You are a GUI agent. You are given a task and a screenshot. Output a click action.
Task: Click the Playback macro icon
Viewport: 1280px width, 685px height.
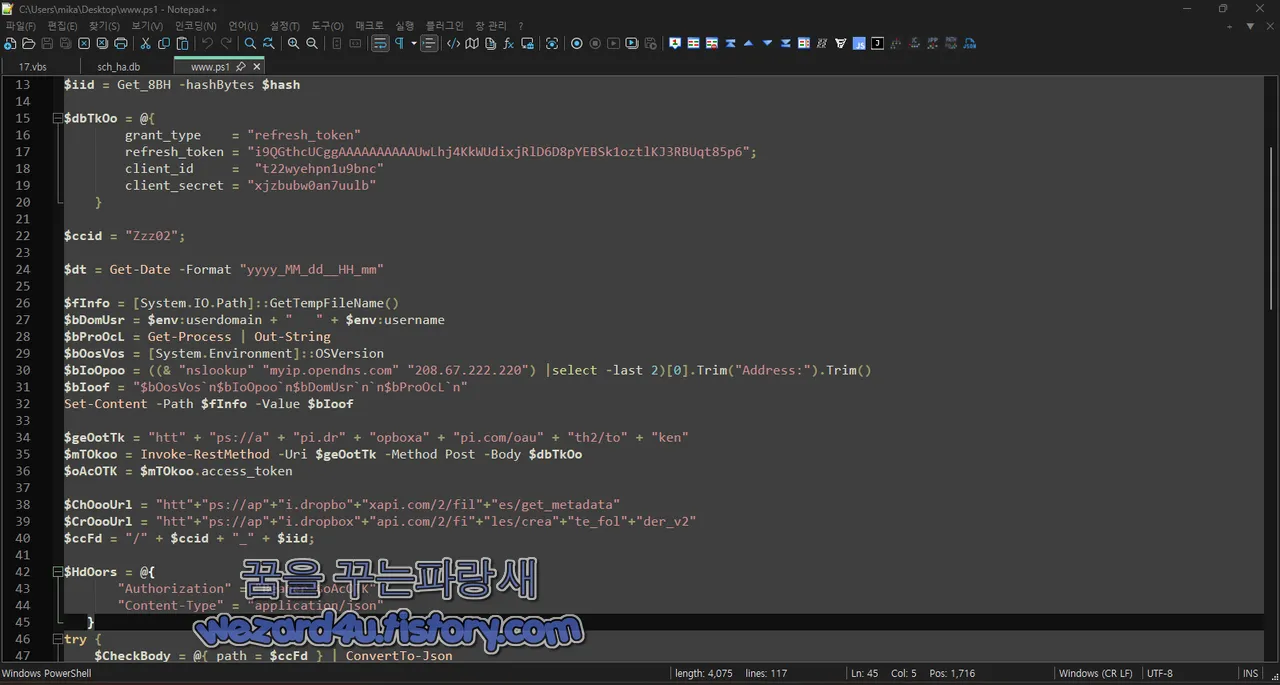point(613,44)
